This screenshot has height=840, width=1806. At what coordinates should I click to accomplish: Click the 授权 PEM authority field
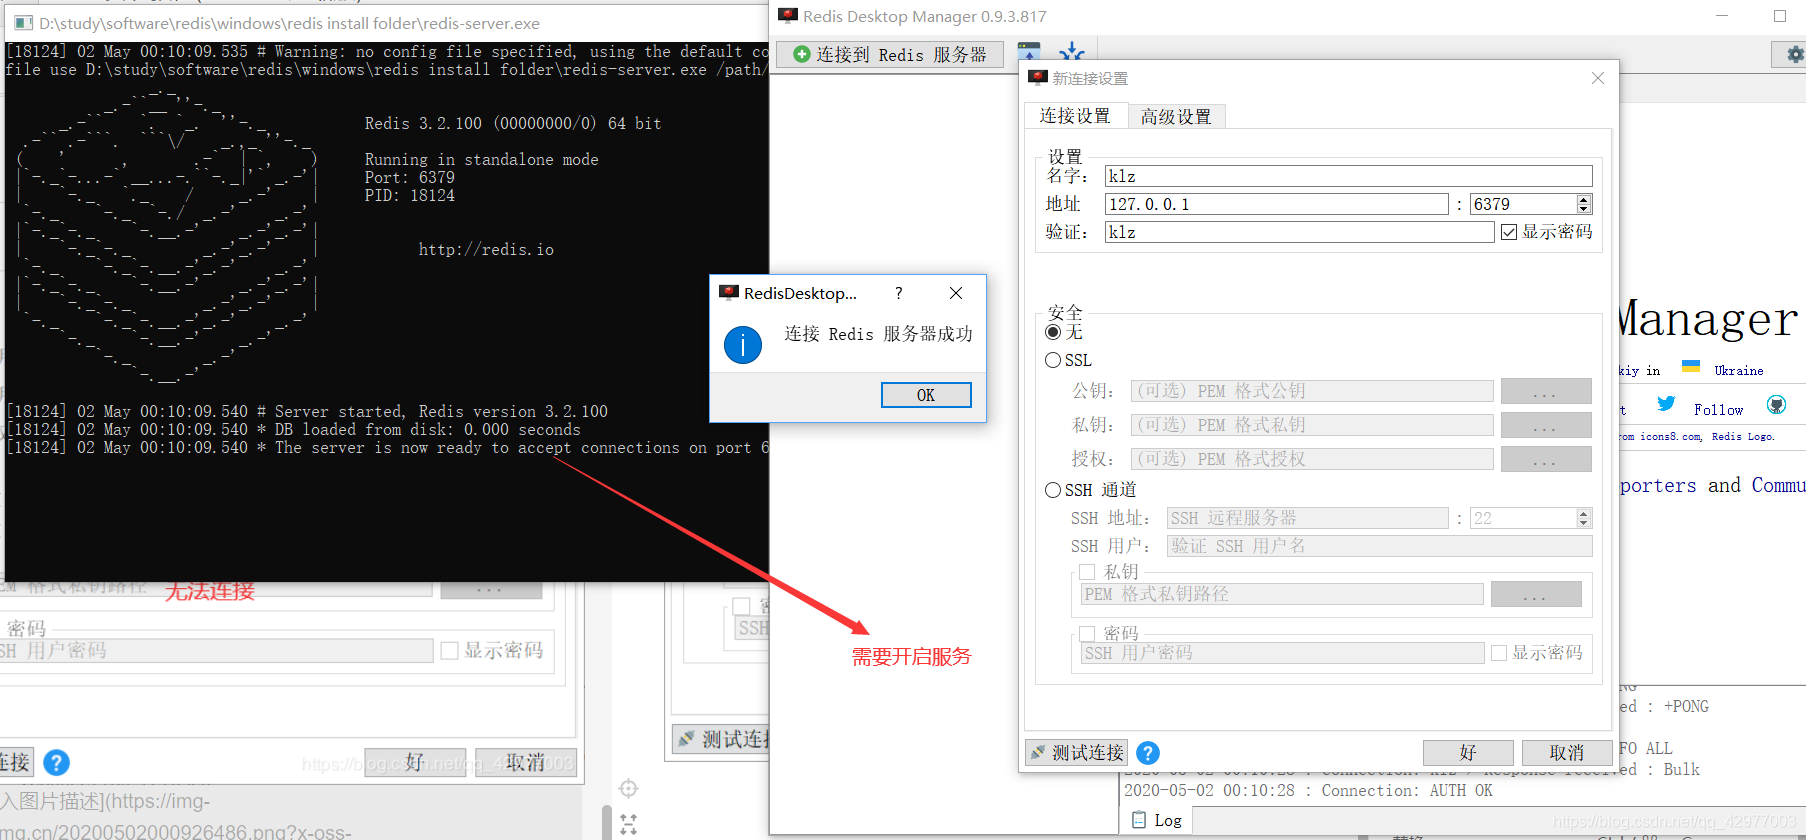pyautogui.click(x=1312, y=459)
